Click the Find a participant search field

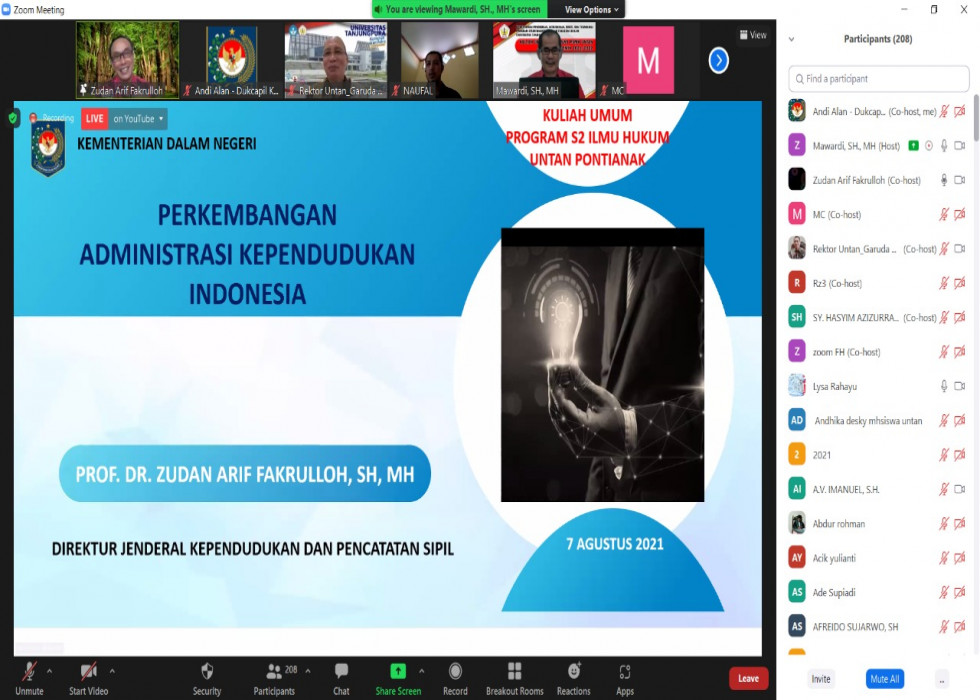click(879, 79)
